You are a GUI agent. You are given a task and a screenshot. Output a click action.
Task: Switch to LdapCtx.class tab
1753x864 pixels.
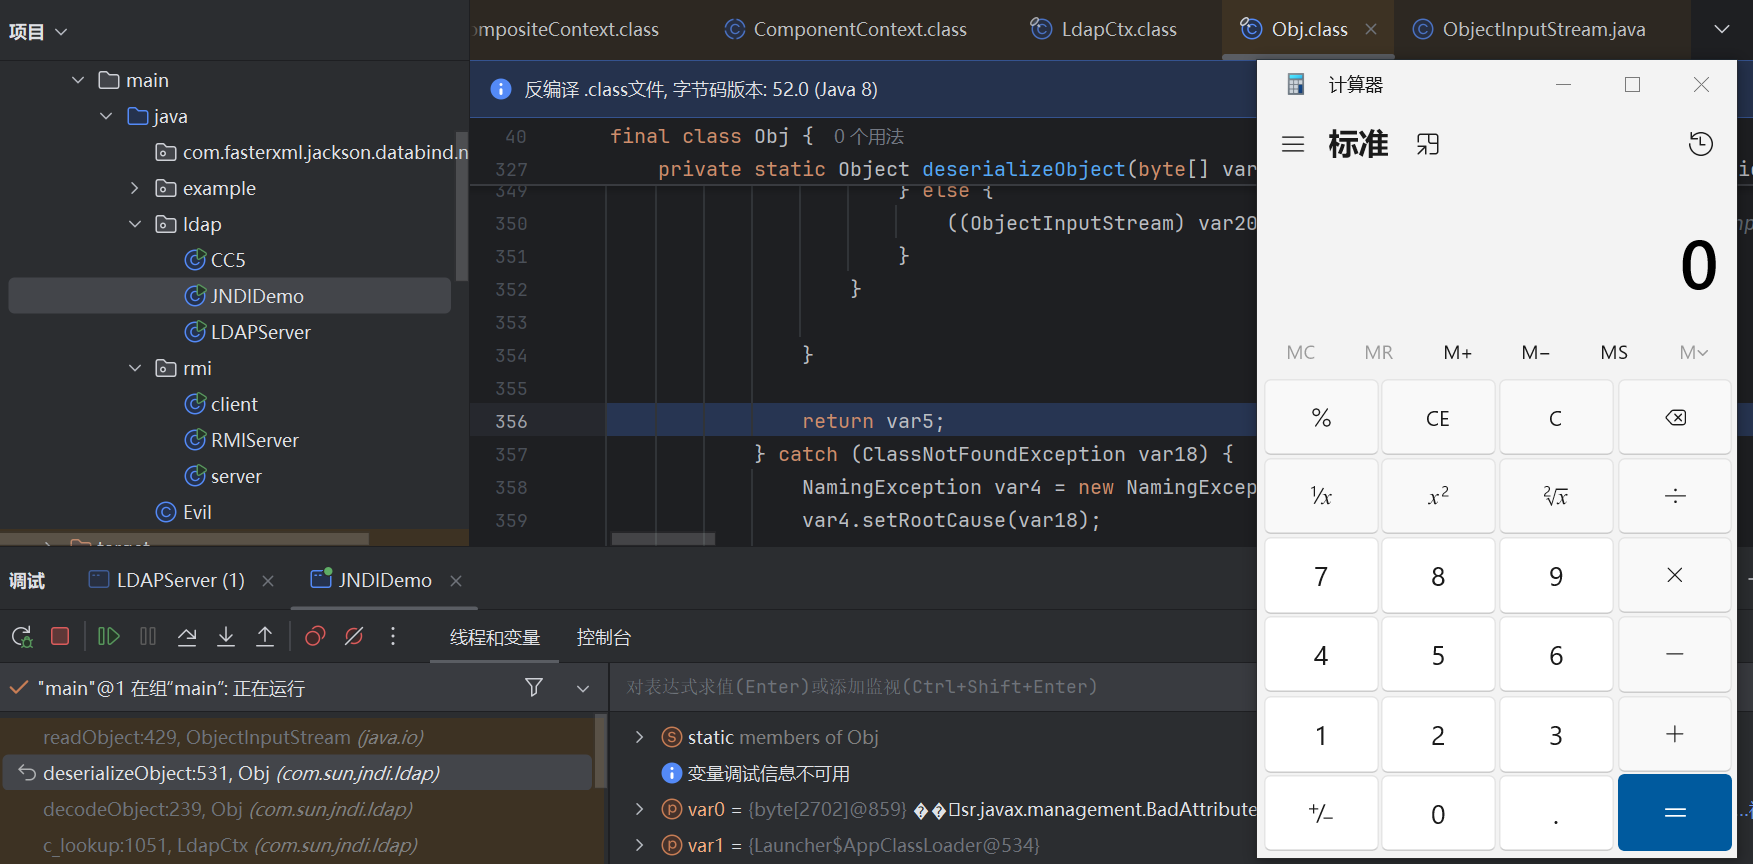click(x=1104, y=30)
